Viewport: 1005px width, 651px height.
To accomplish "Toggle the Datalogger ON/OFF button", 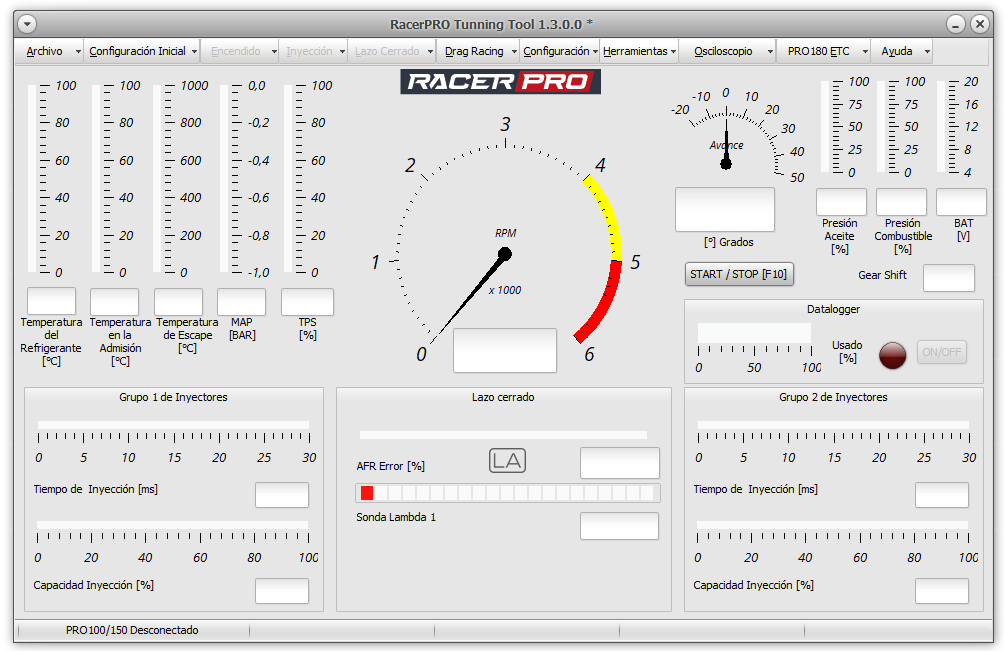I will point(942,352).
